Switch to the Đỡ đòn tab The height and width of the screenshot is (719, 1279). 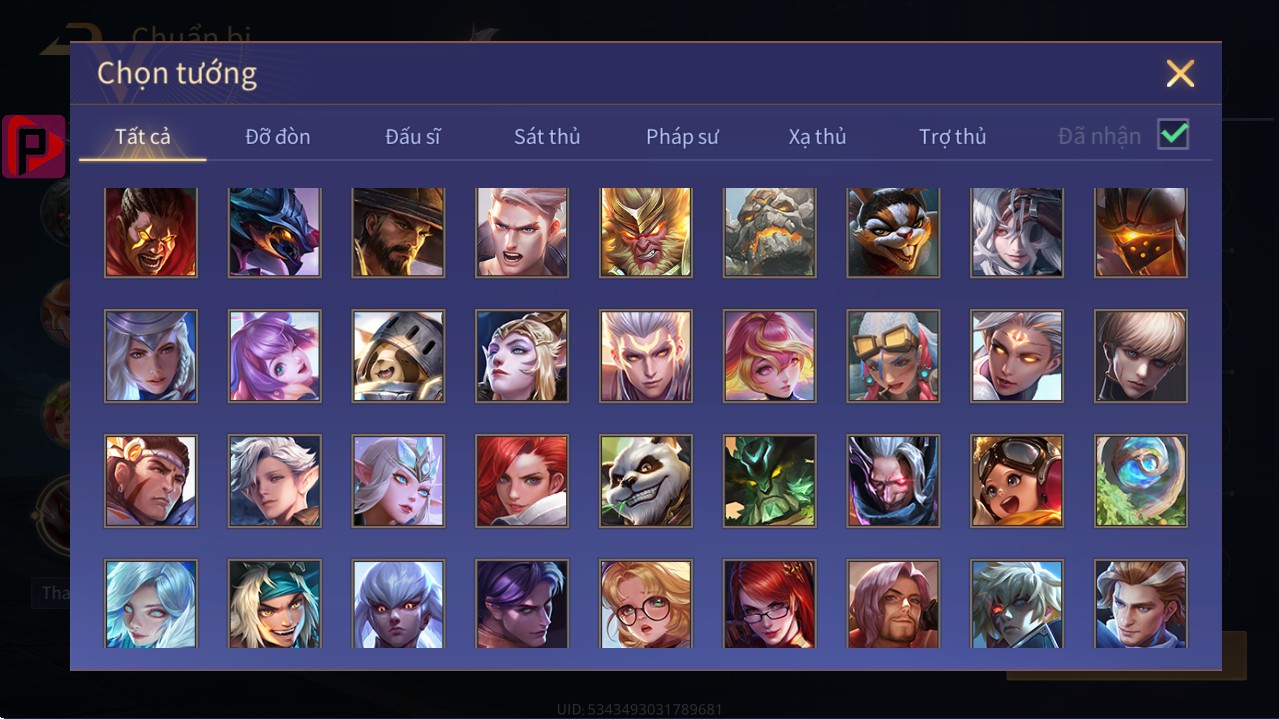click(x=278, y=137)
